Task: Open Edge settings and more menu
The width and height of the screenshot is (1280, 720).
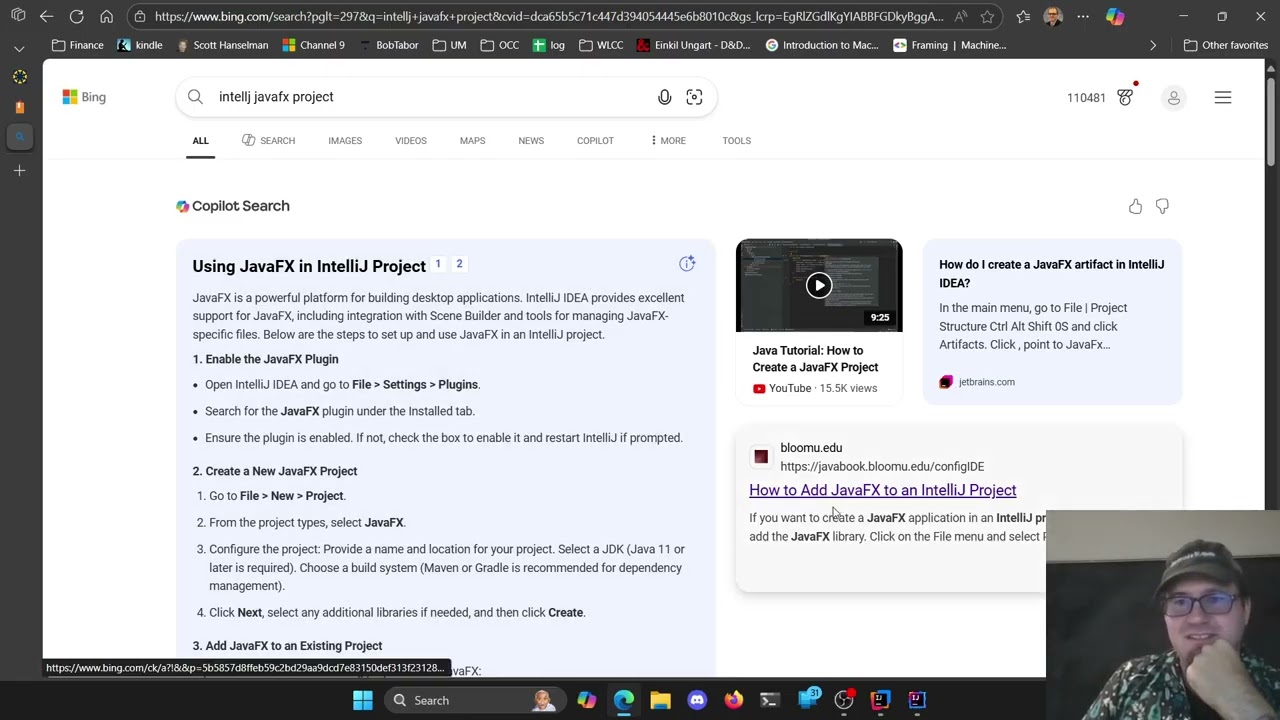Action: pyautogui.click(x=1083, y=17)
